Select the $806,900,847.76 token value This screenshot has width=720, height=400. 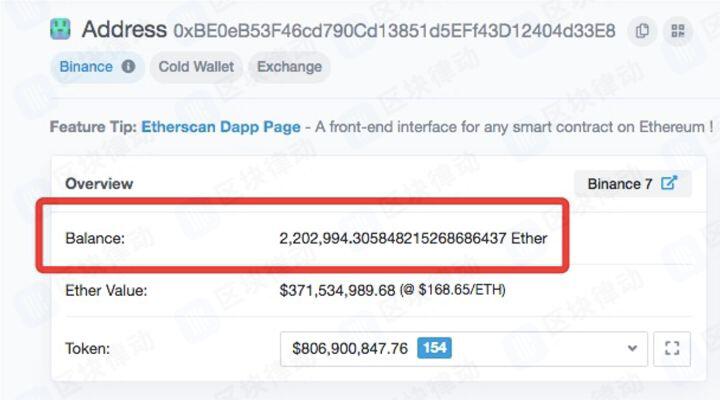coord(350,349)
